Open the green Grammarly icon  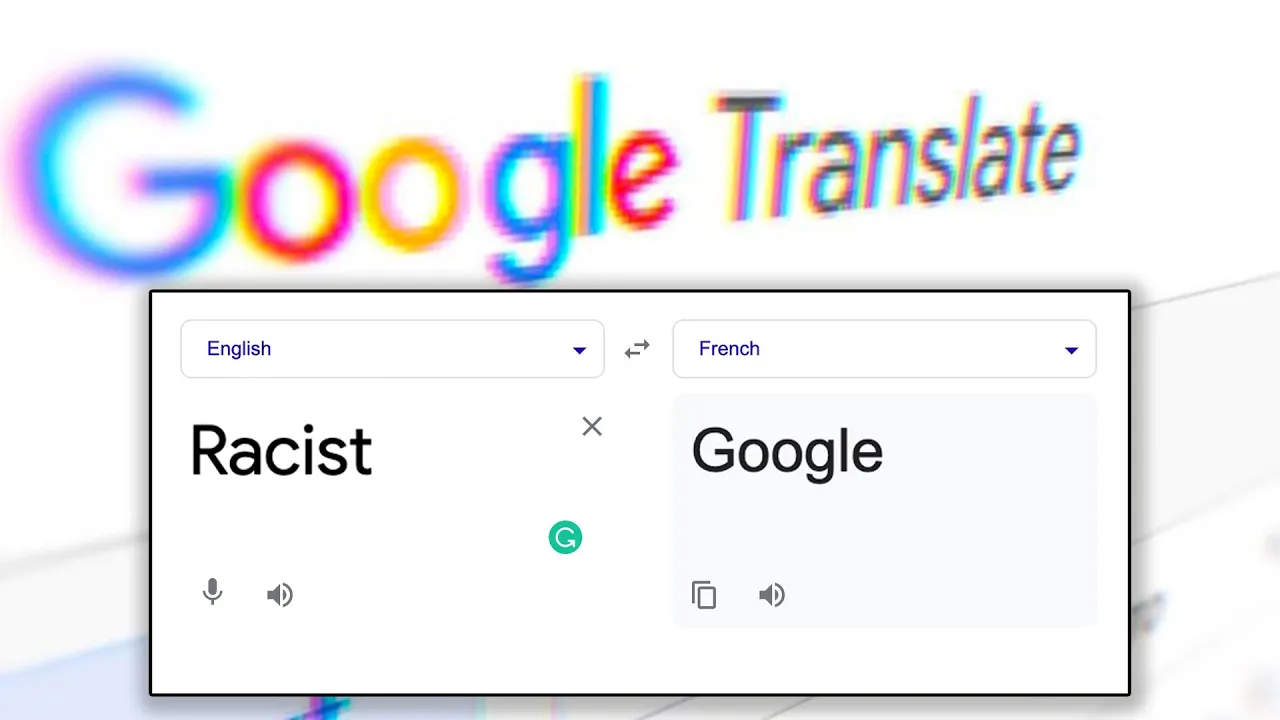pos(565,538)
